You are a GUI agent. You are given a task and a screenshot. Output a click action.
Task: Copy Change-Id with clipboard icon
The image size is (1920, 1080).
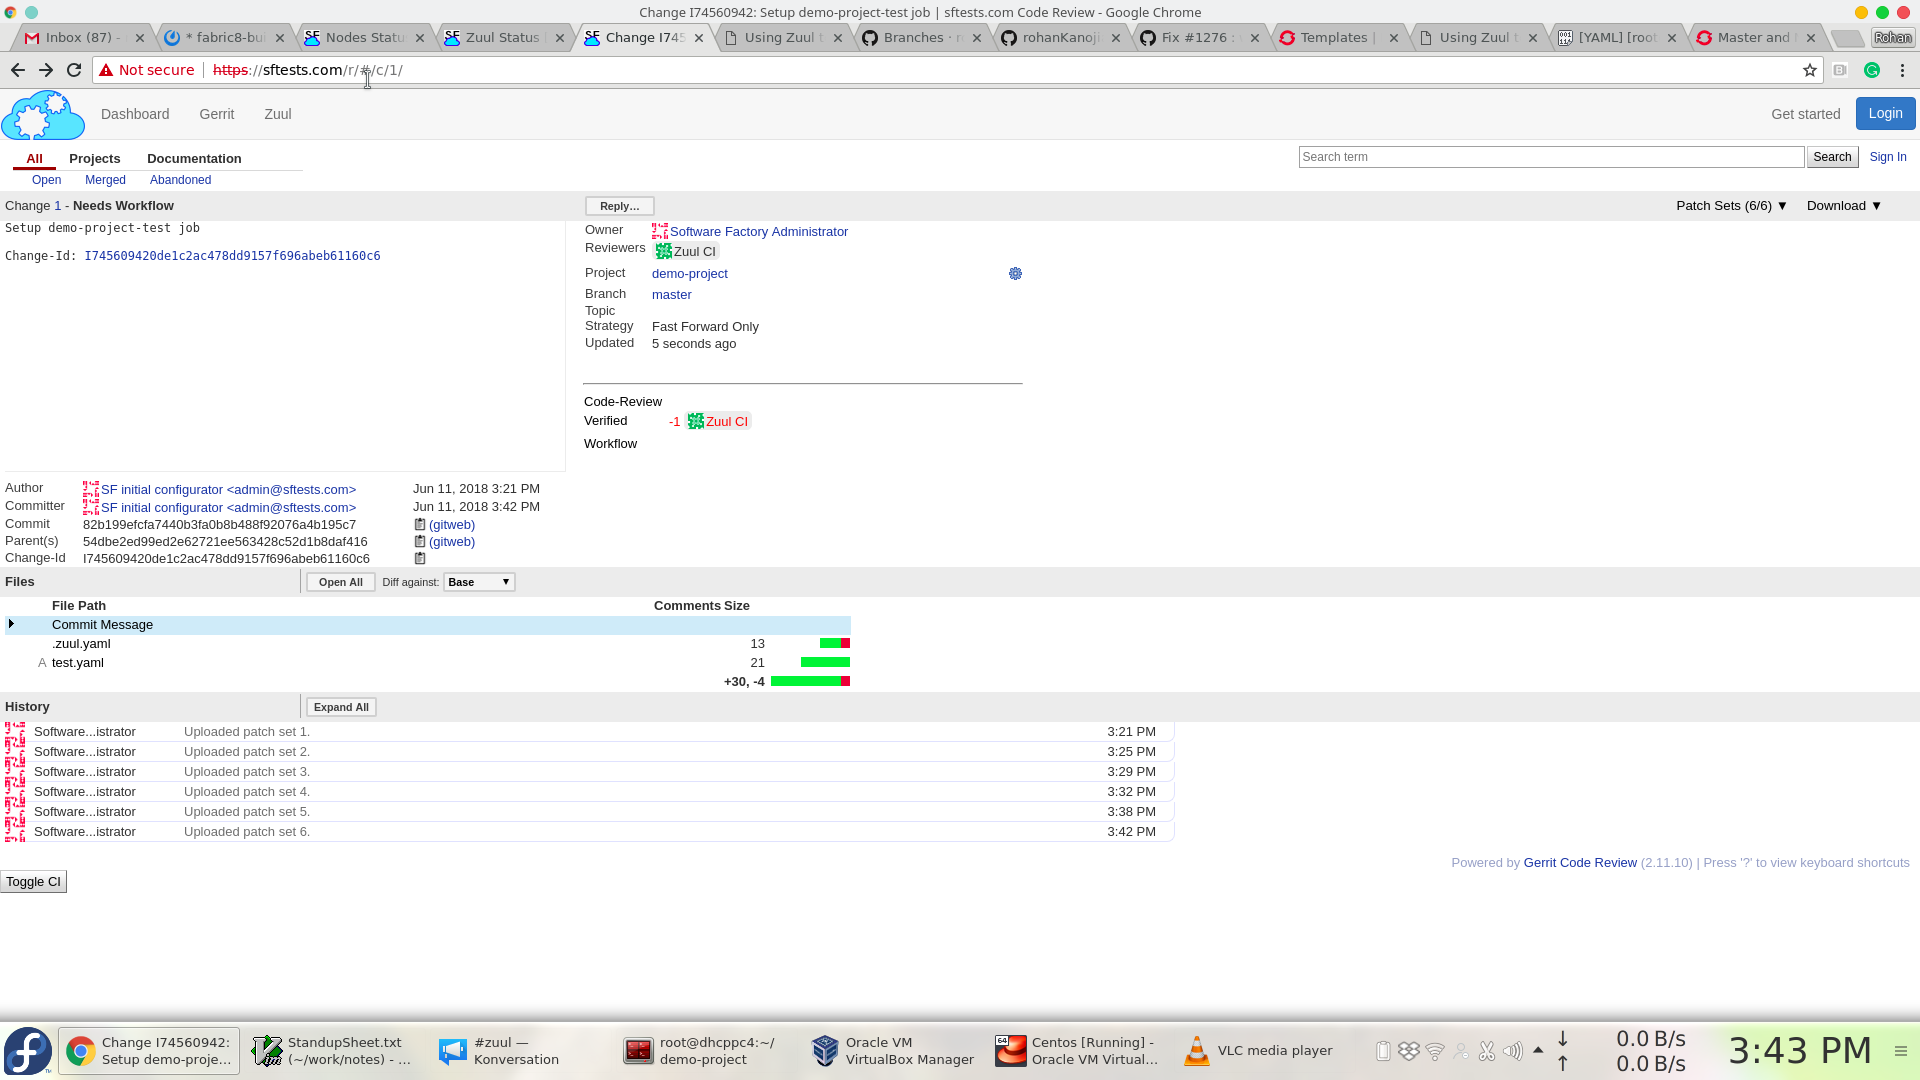tap(420, 558)
